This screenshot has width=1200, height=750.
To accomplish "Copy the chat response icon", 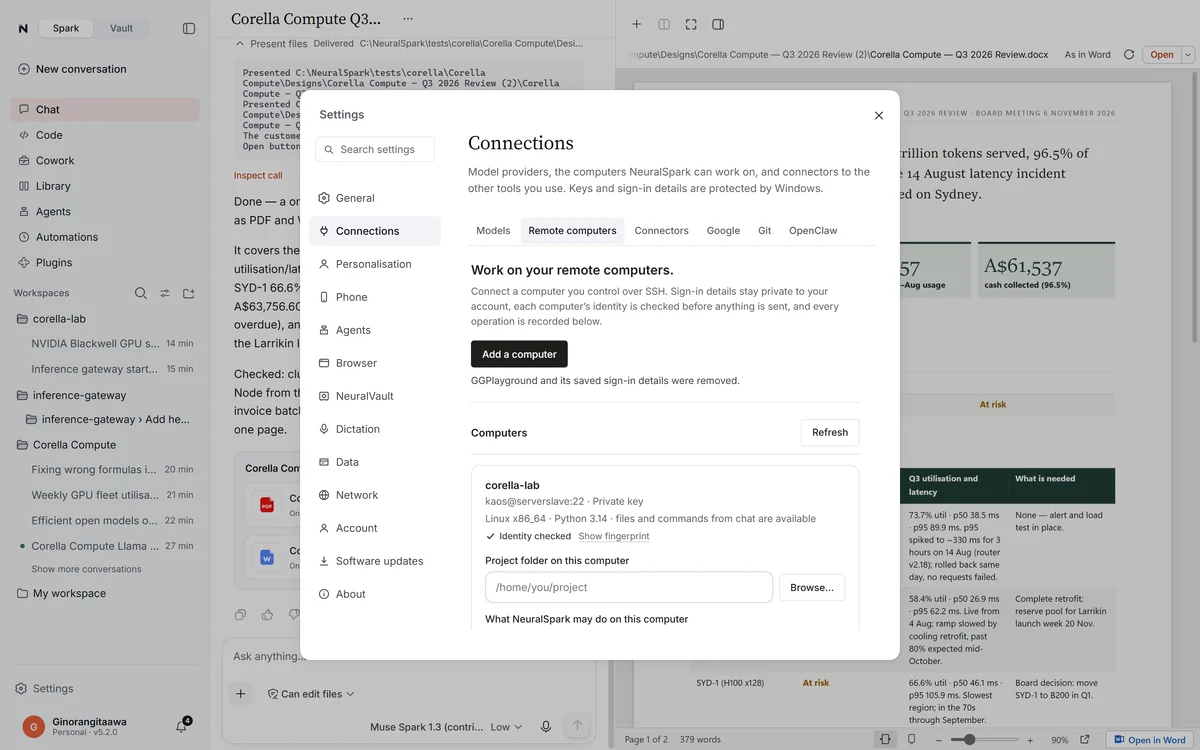I will pos(240,615).
